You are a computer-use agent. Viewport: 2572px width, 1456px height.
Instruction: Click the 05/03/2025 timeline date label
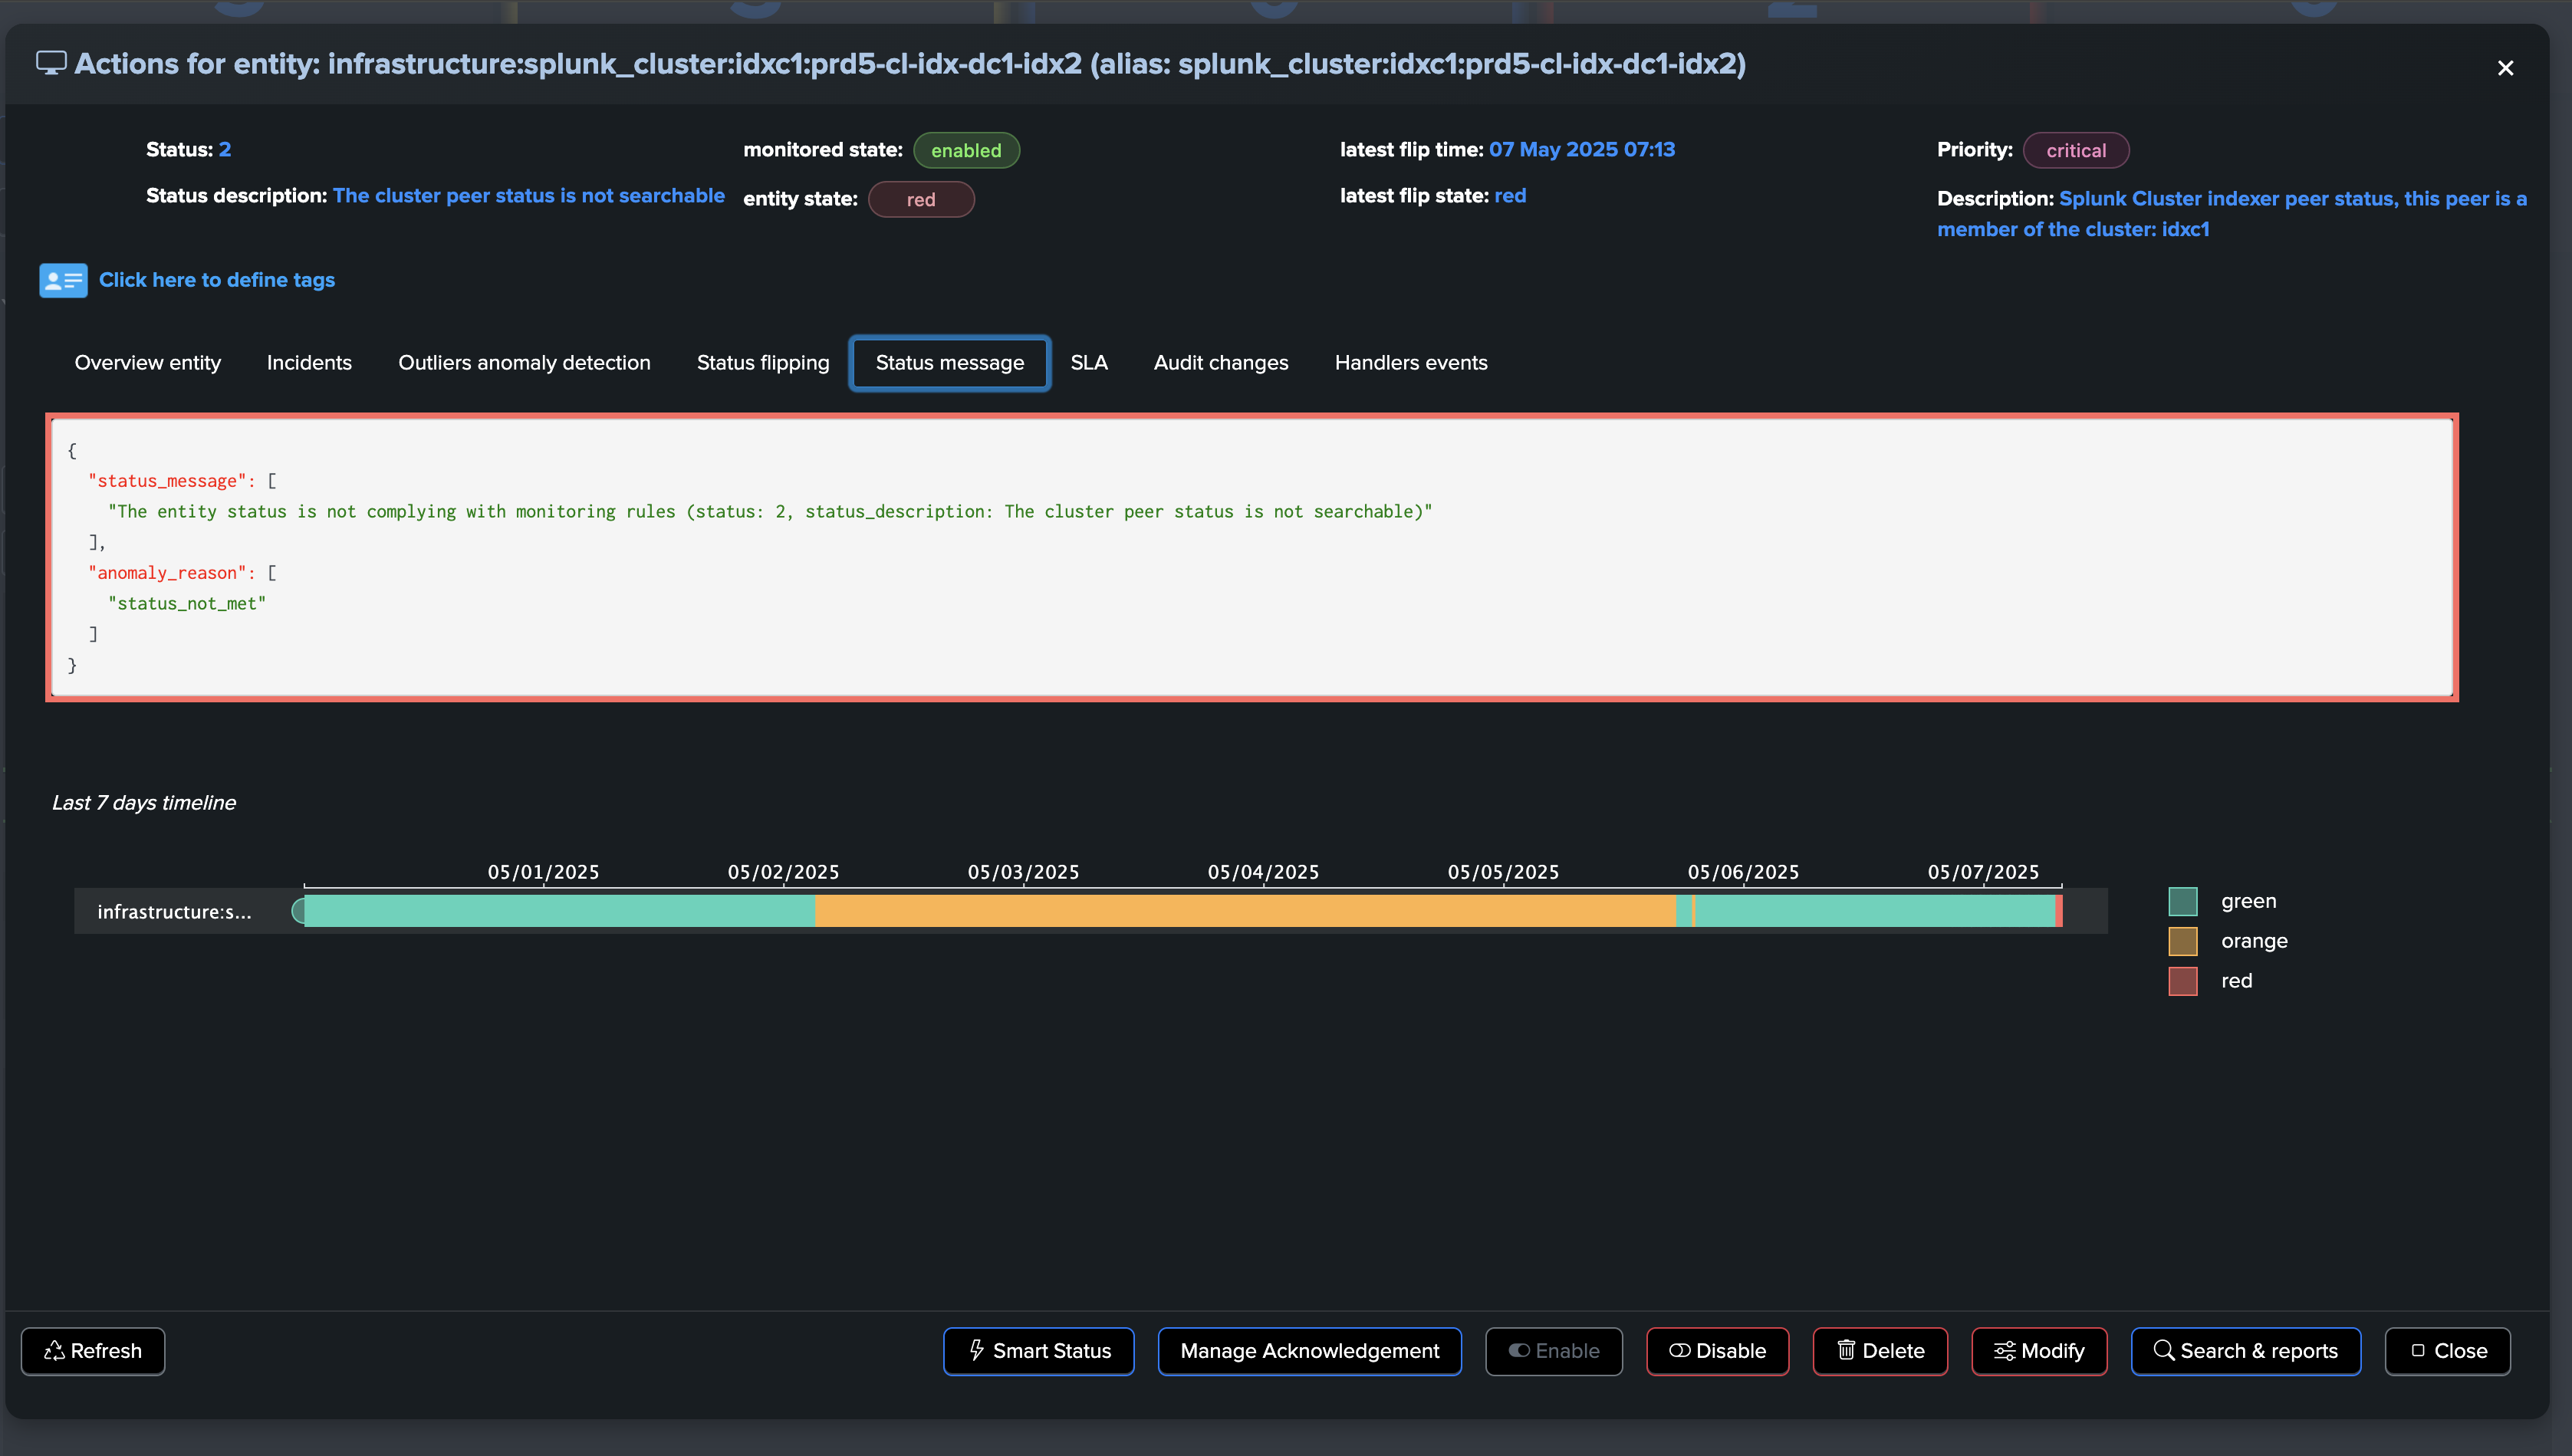pos(1023,872)
